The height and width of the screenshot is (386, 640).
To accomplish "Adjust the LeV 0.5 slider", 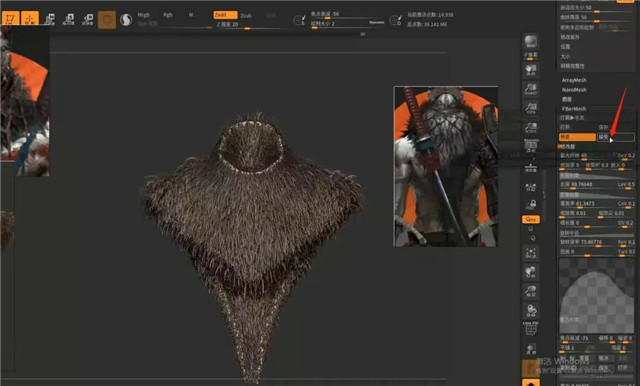I will [x=626, y=185].
